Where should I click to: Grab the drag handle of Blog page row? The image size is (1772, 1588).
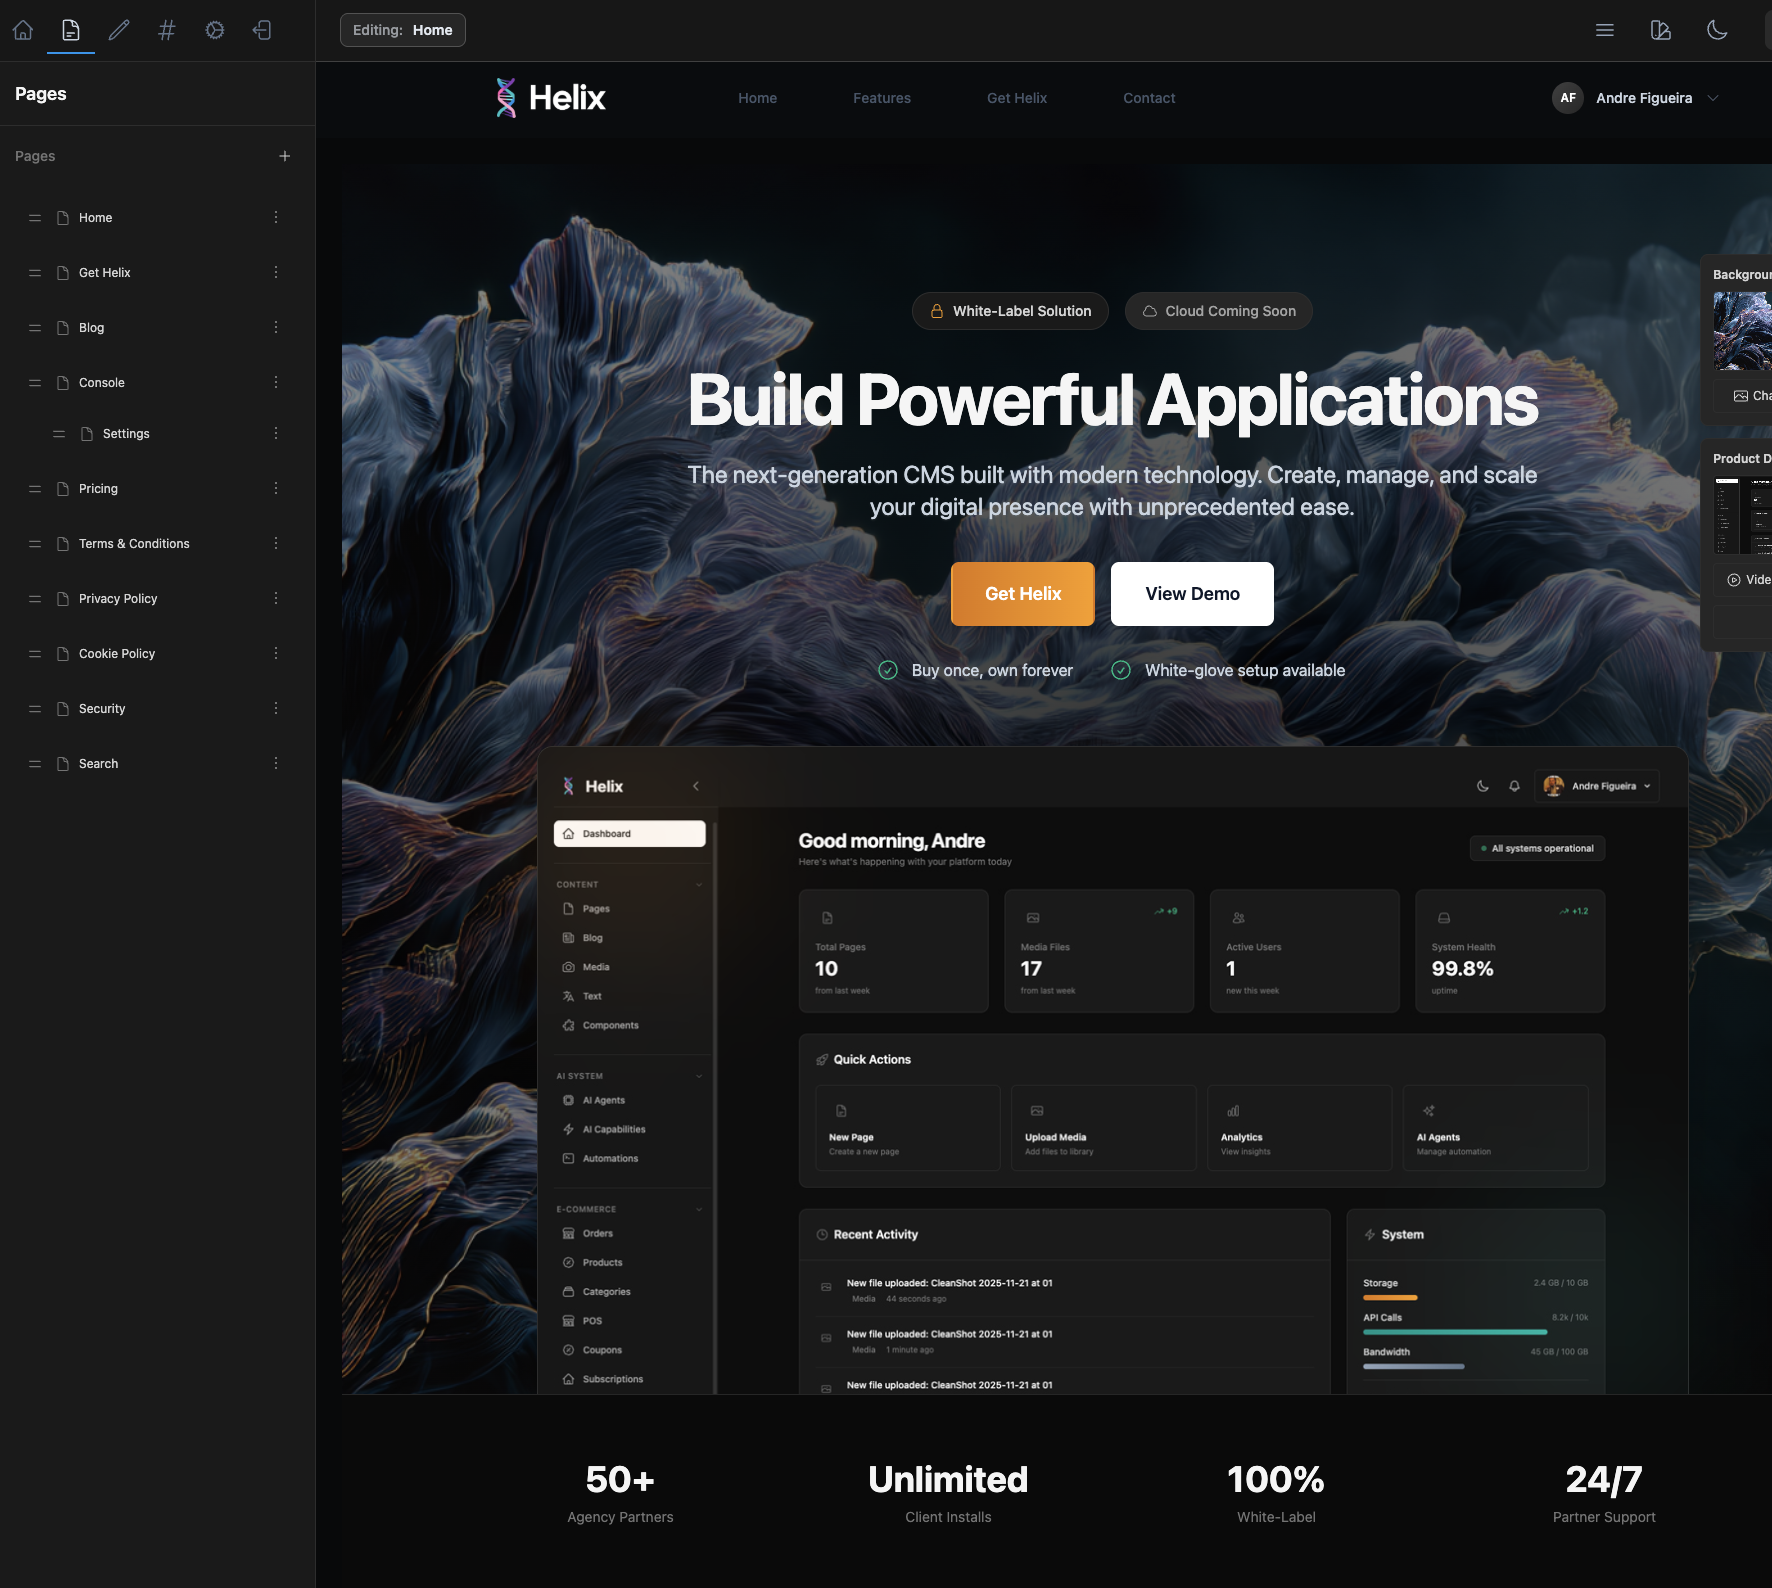pos(35,327)
